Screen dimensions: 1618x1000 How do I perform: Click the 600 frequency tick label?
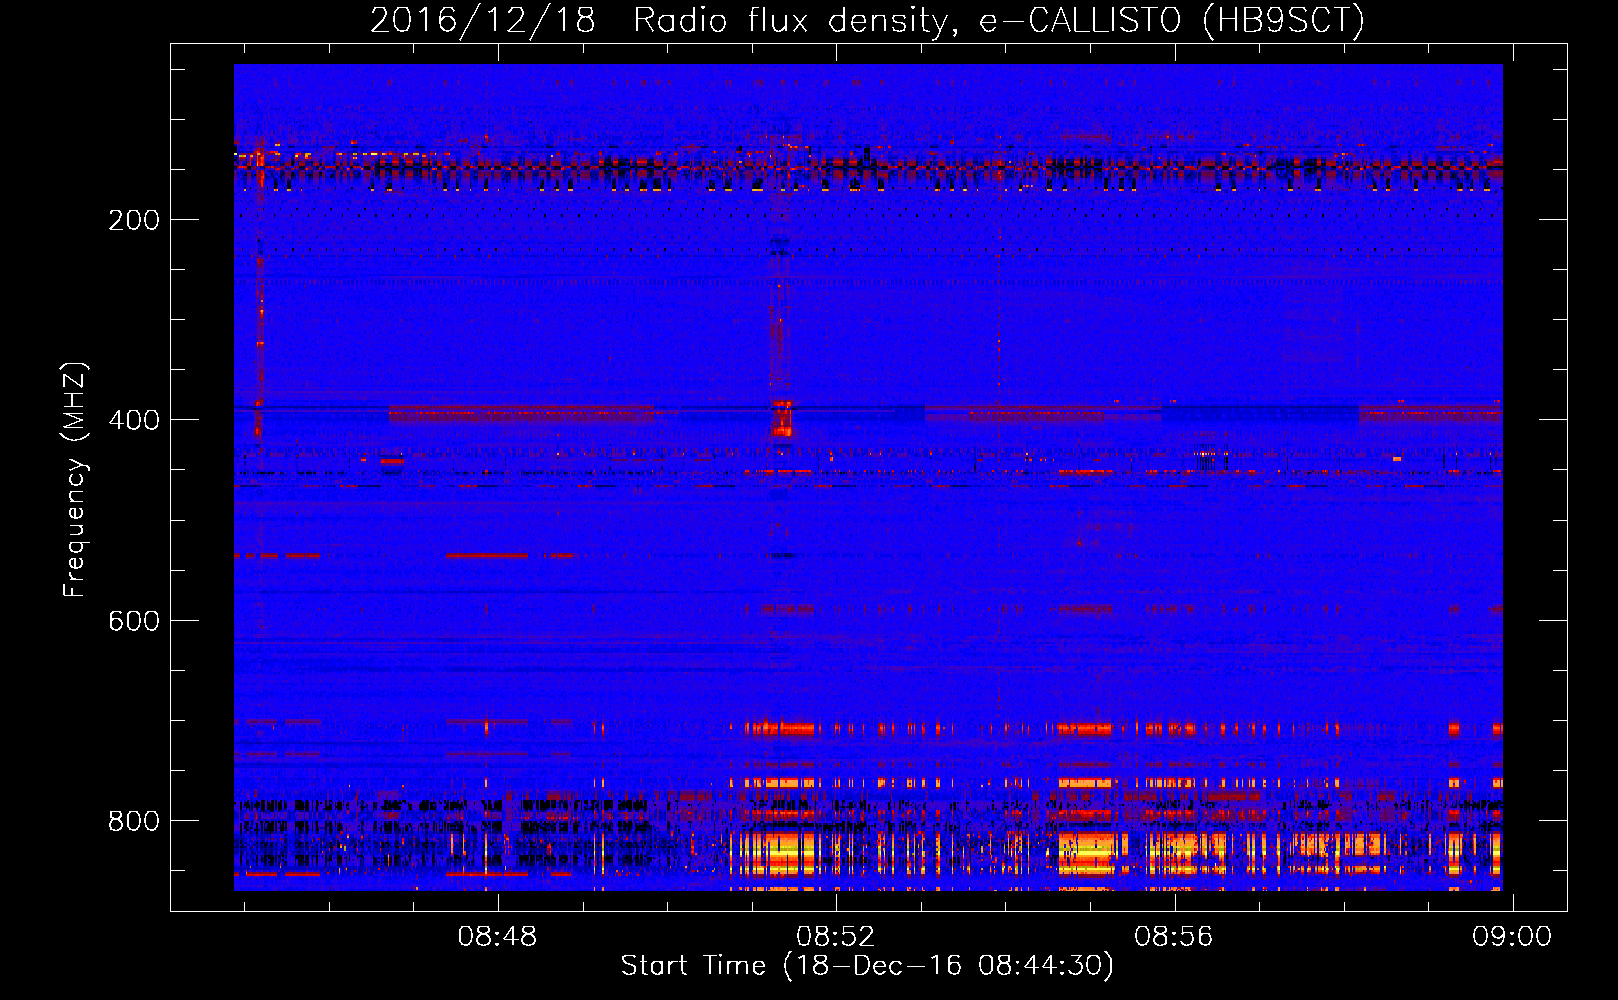(x=133, y=621)
